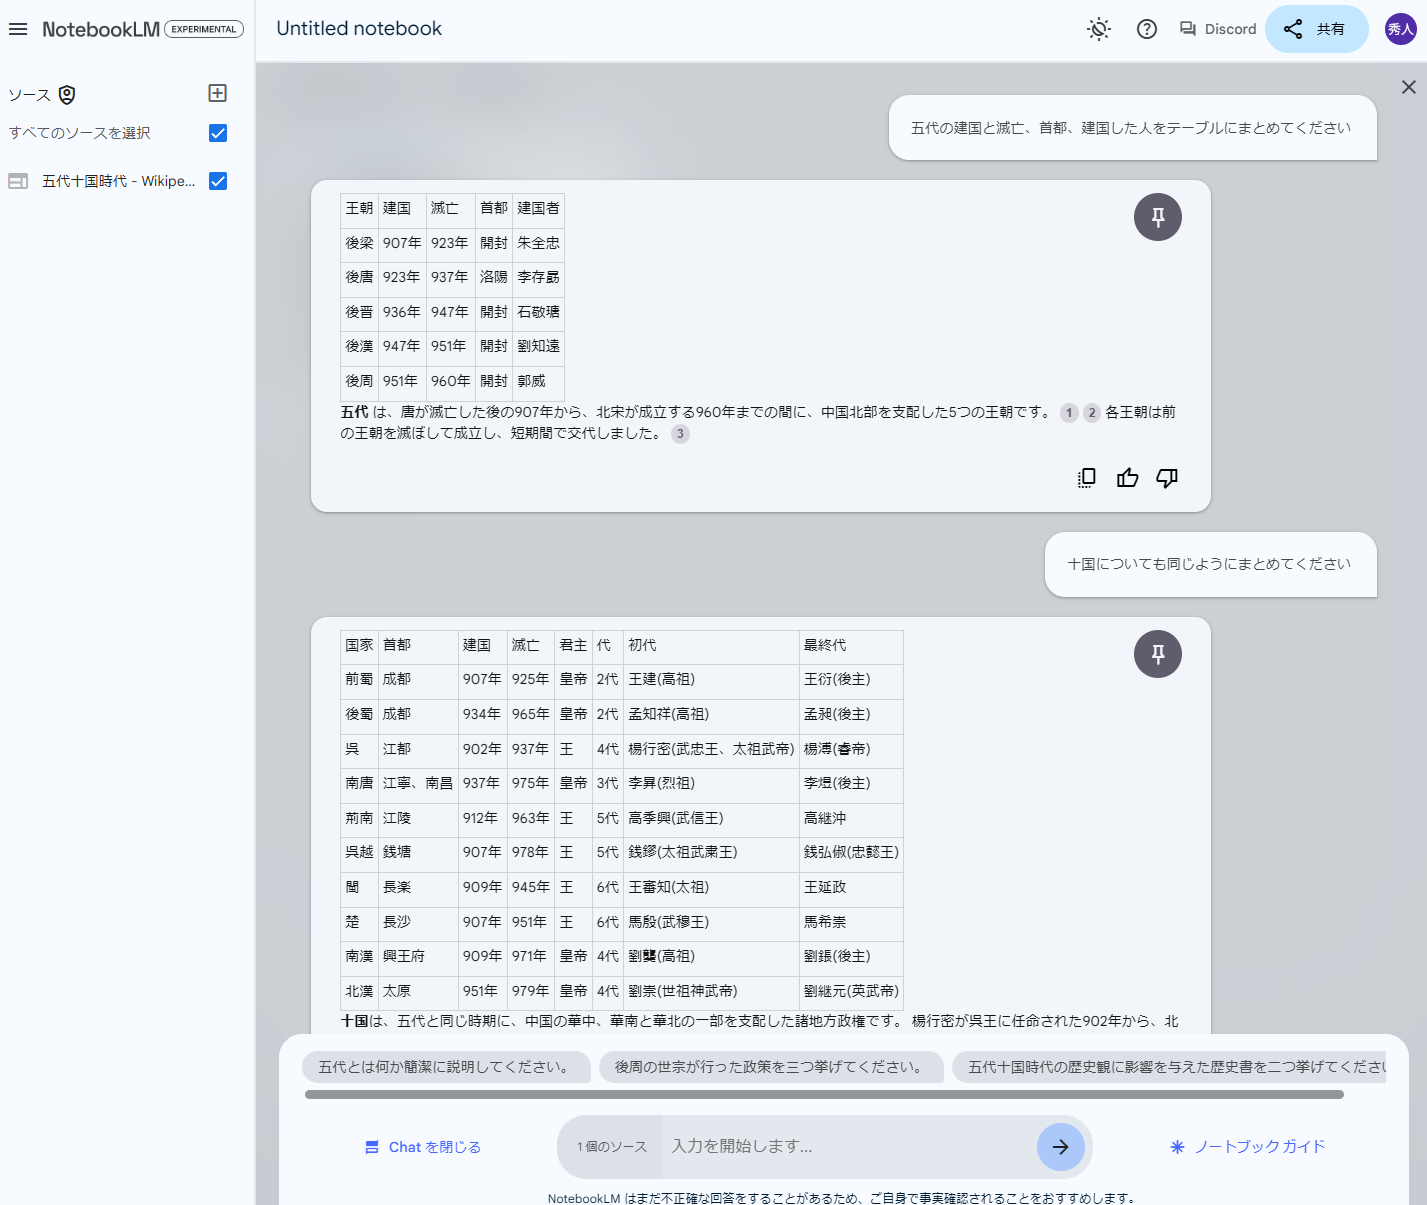The width and height of the screenshot is (1427, 1205).
Task: Click the 共有 share button
Action: pos(1316,29)
